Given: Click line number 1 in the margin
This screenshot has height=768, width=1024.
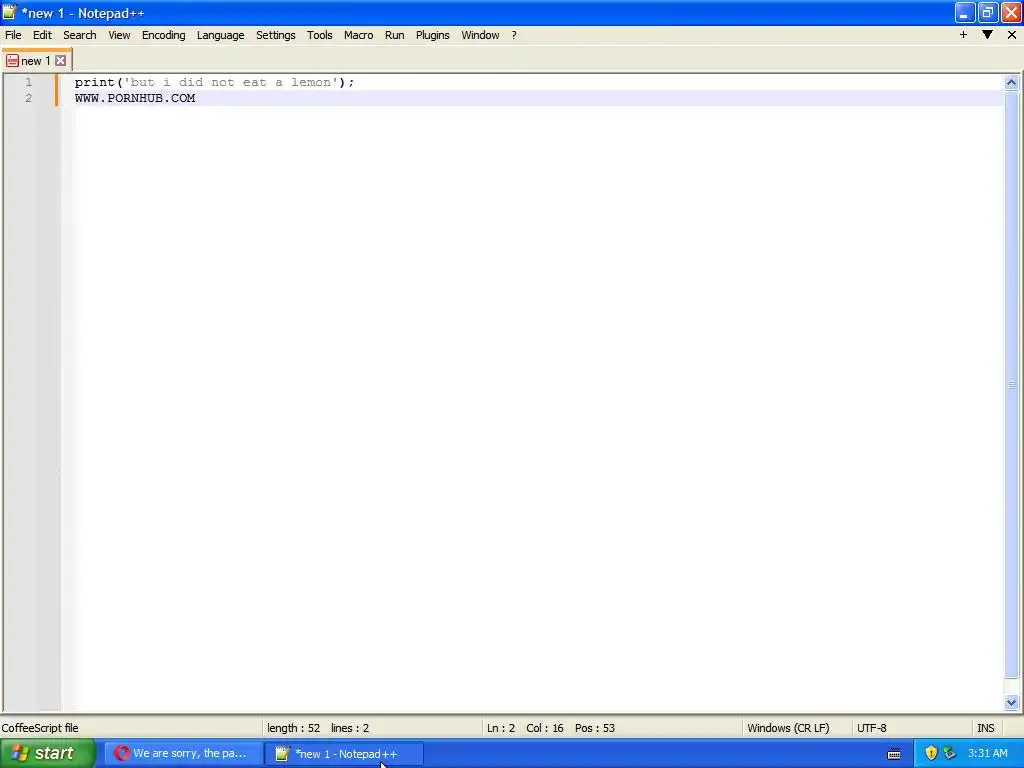Looking at the screenshot, I should point(28,82).
